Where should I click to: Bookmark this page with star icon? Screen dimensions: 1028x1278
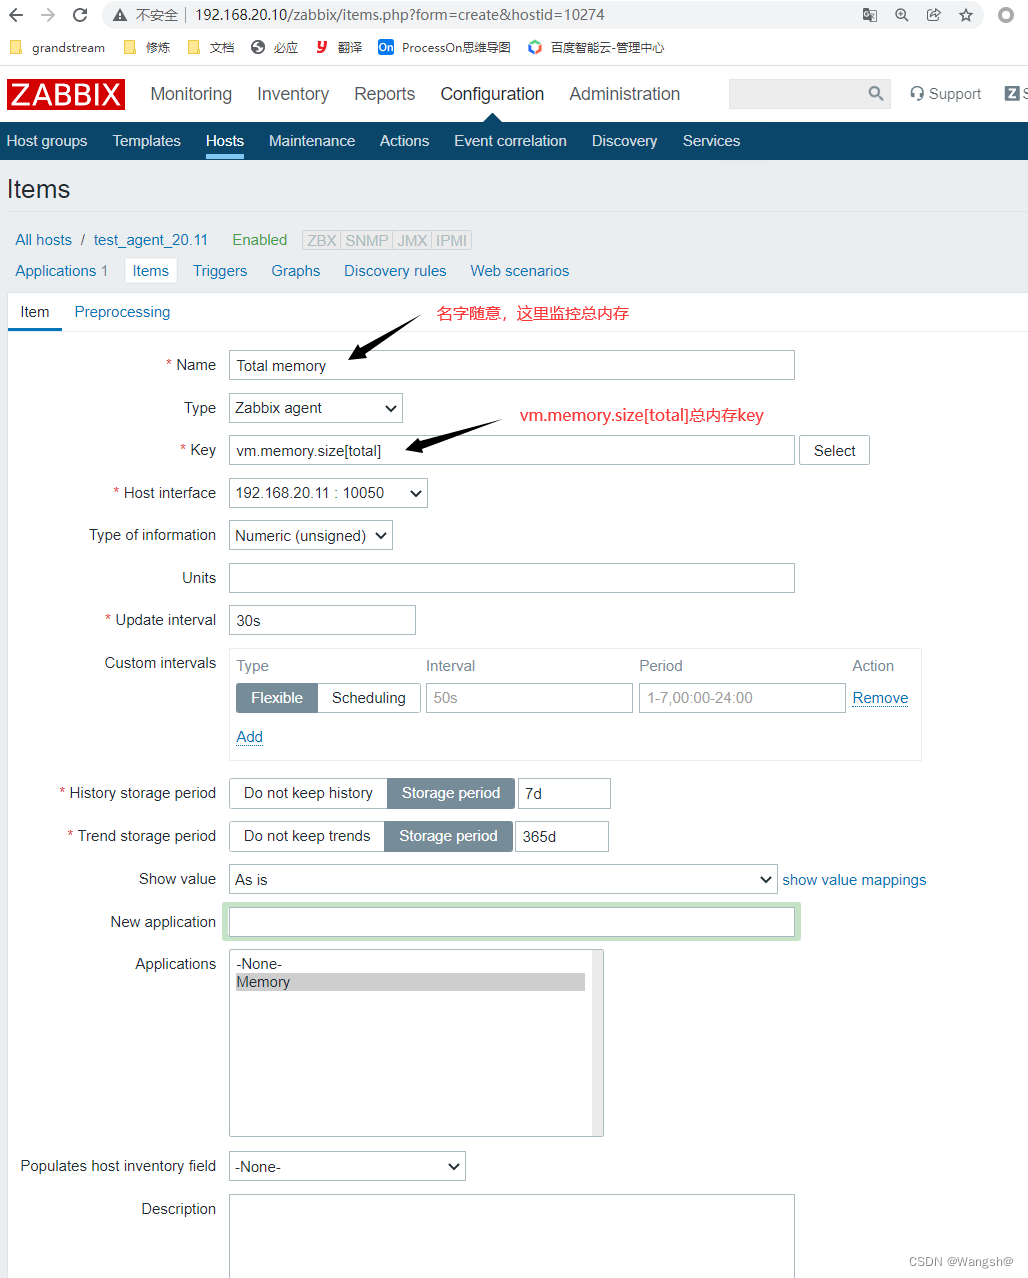(x=966, y=15)
